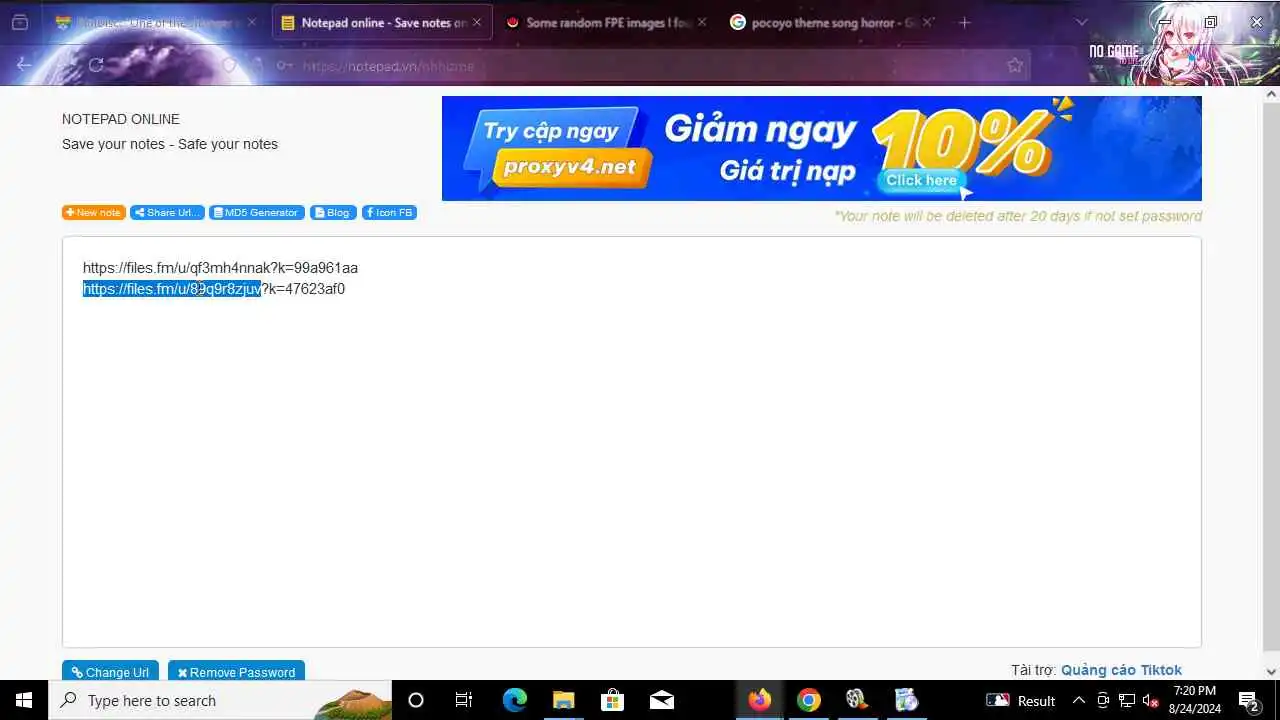This screenshot has height=720, width=1280.
Task: Open Task View
Action: tap(464, 700)
